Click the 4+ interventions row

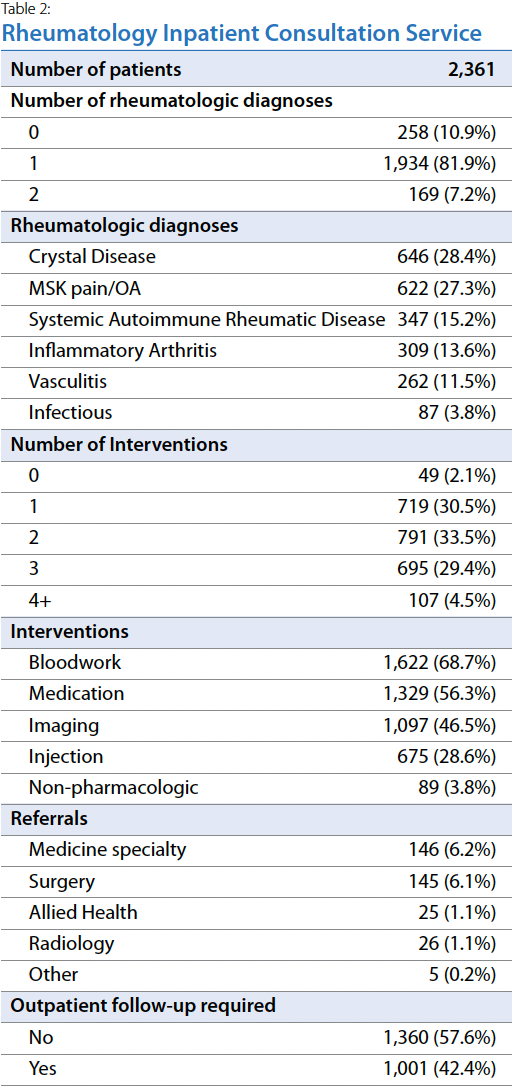(258, 600)
